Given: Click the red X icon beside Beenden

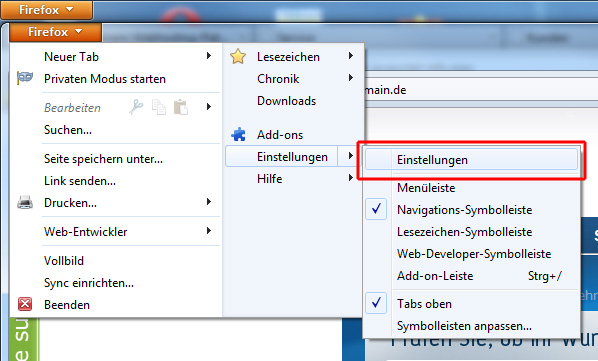Looking at the screenshot, I should click(25, 304).
